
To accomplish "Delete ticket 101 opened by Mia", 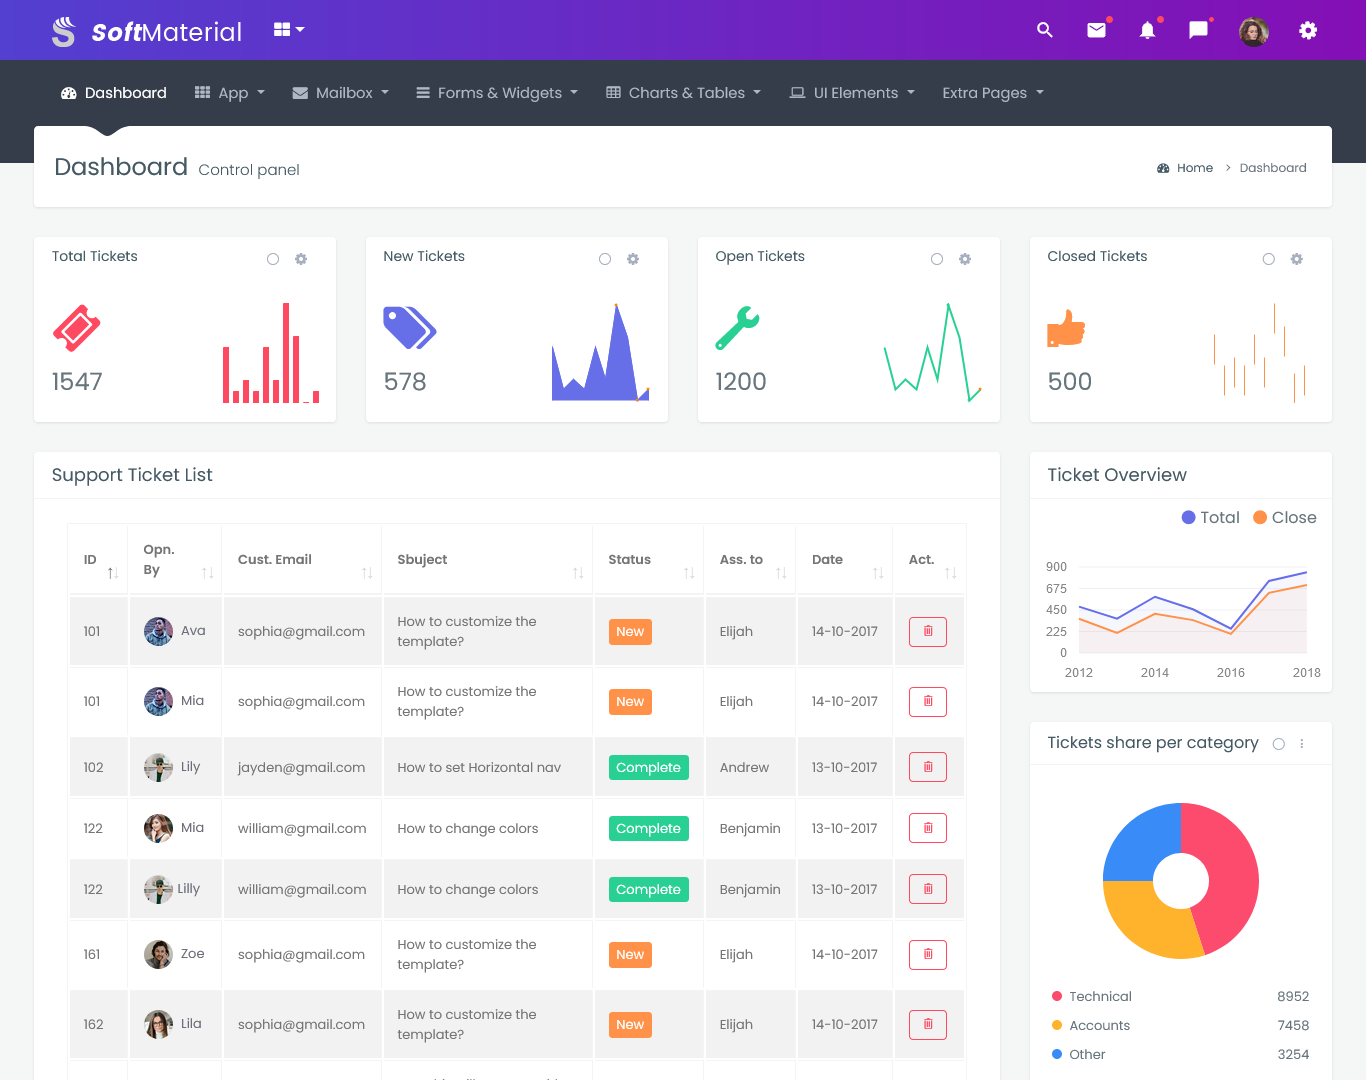I will (x=928, y=702).
